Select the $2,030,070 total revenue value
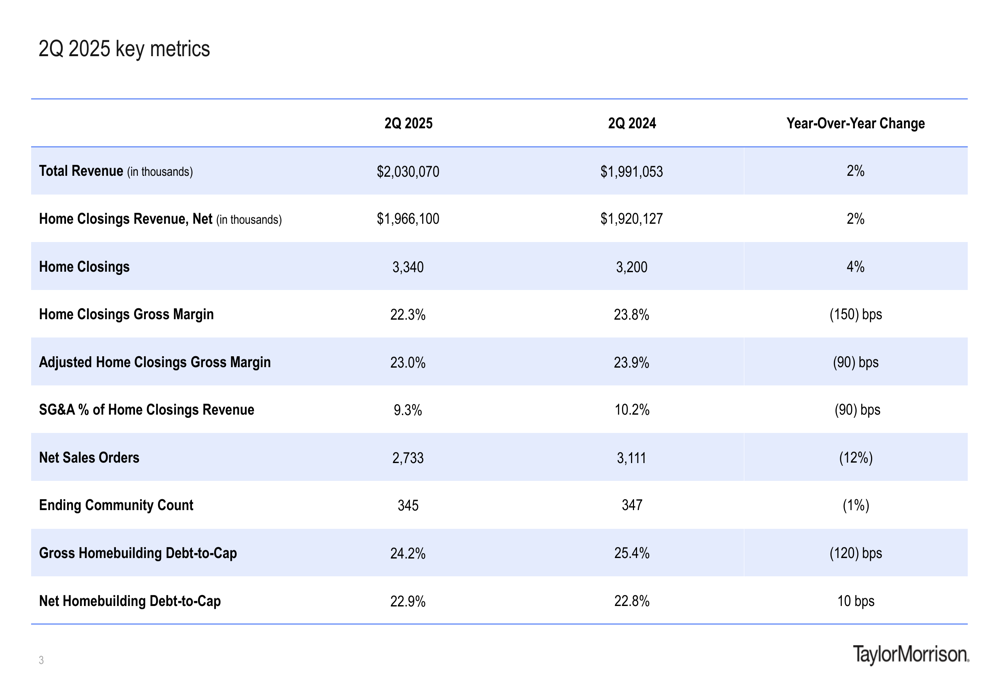 408,171
